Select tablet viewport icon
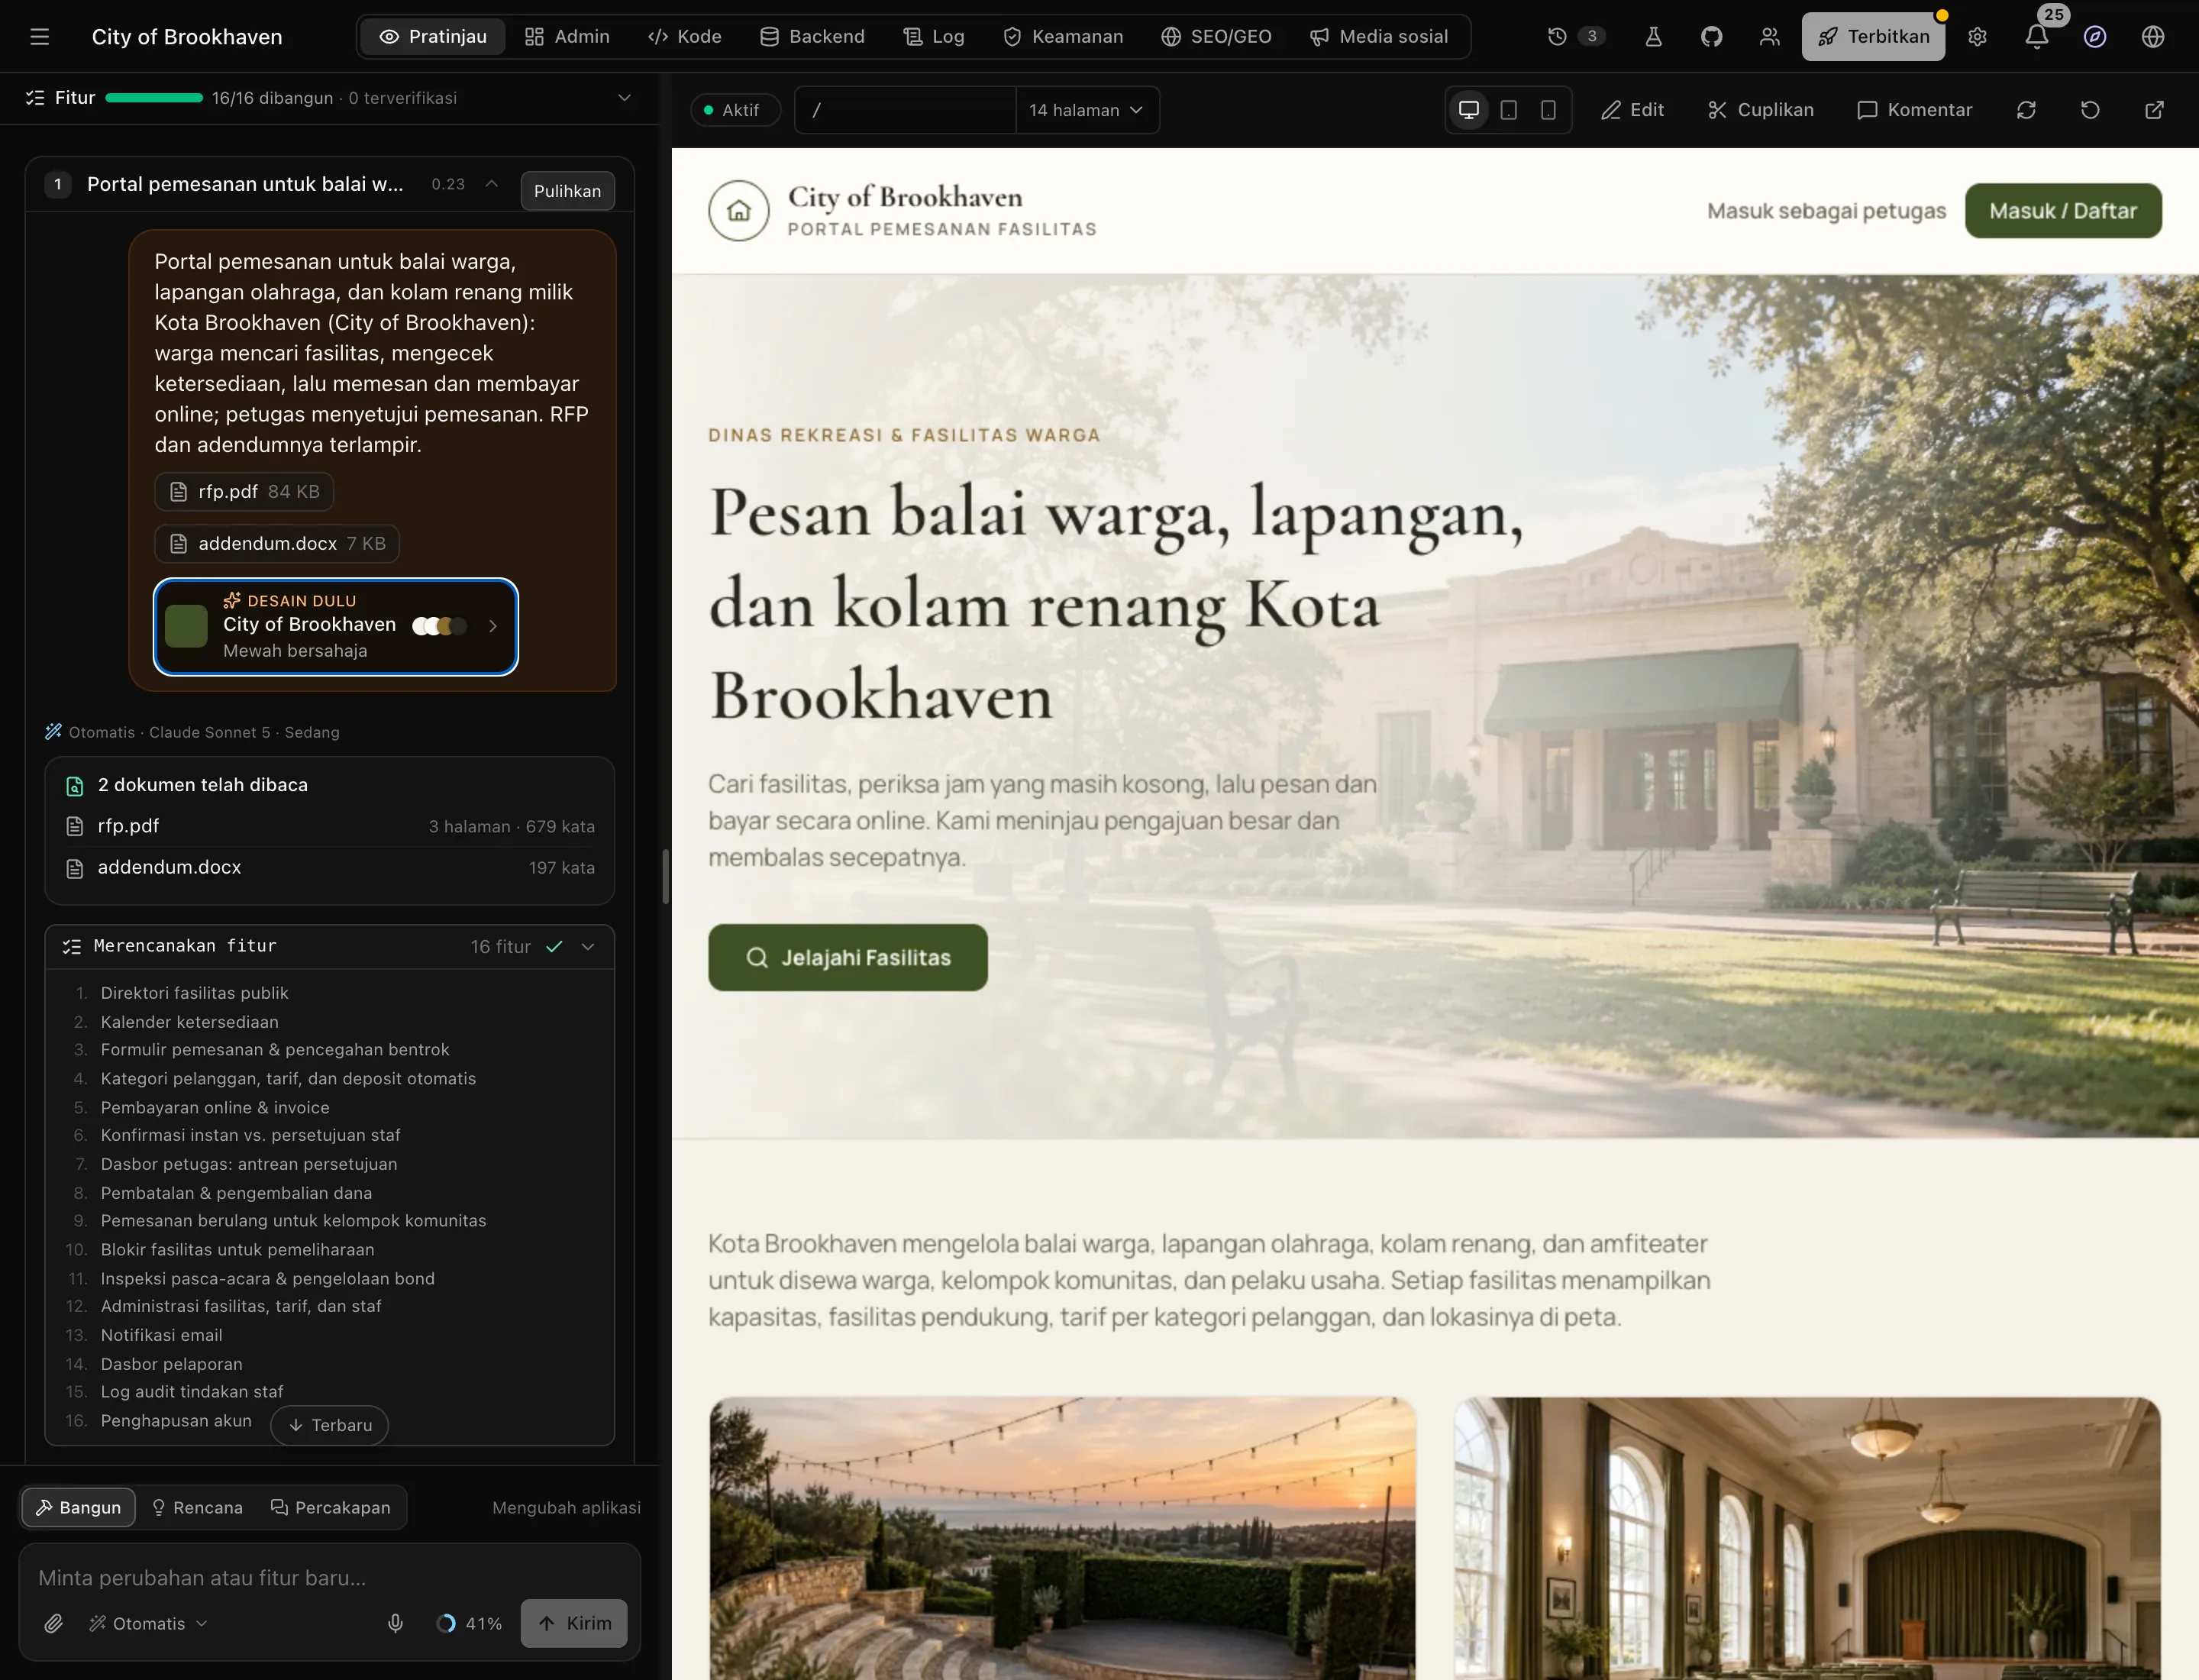The height and width of the screenshot is (1680, 2199). 1509,110
